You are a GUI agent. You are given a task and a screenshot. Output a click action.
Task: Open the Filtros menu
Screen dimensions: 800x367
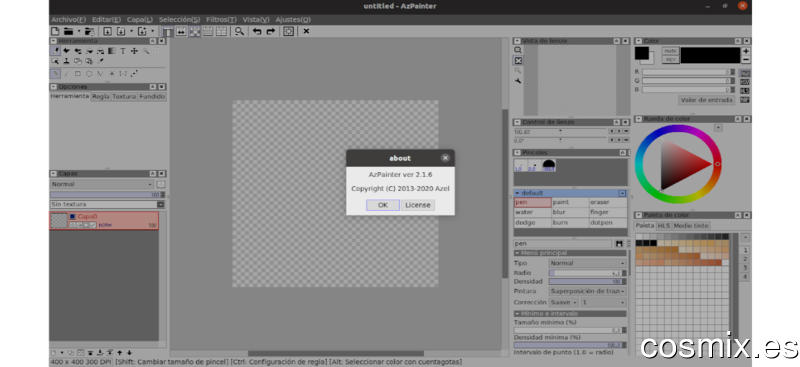click(x=221, y=19)
